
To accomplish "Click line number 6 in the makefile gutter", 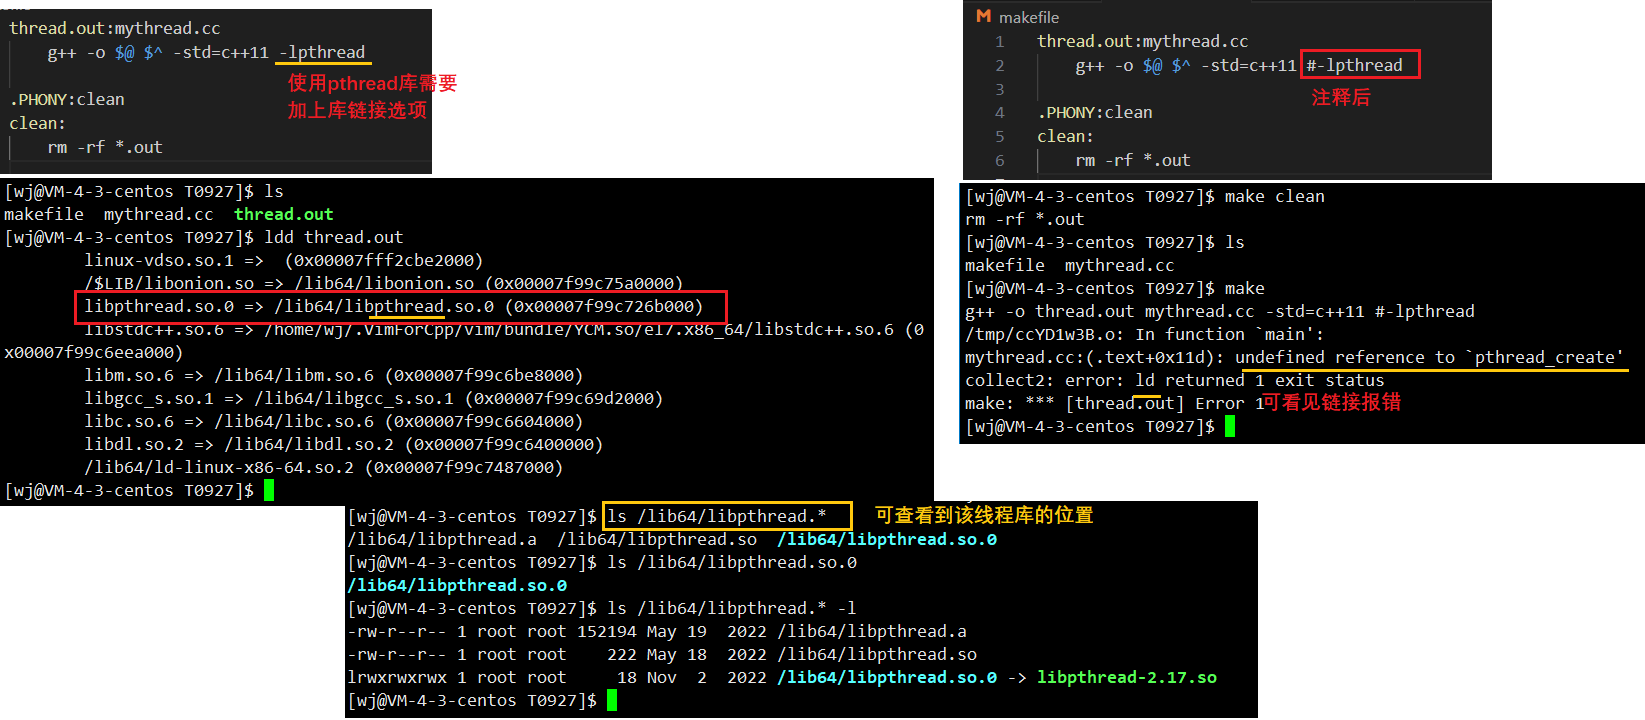I will [x=999, y=160].
